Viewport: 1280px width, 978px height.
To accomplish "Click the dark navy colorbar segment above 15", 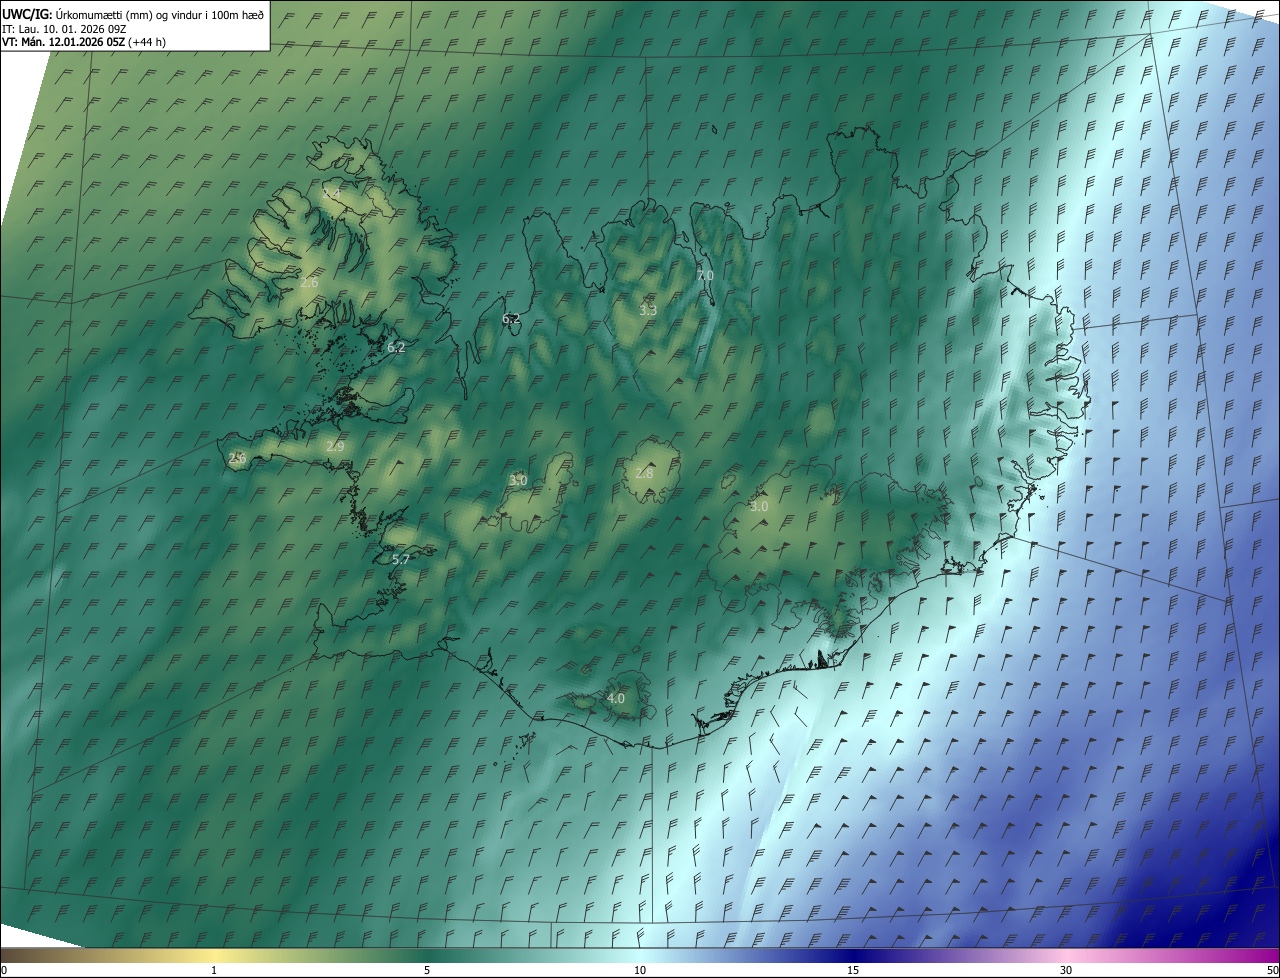I will coord(853,955).
